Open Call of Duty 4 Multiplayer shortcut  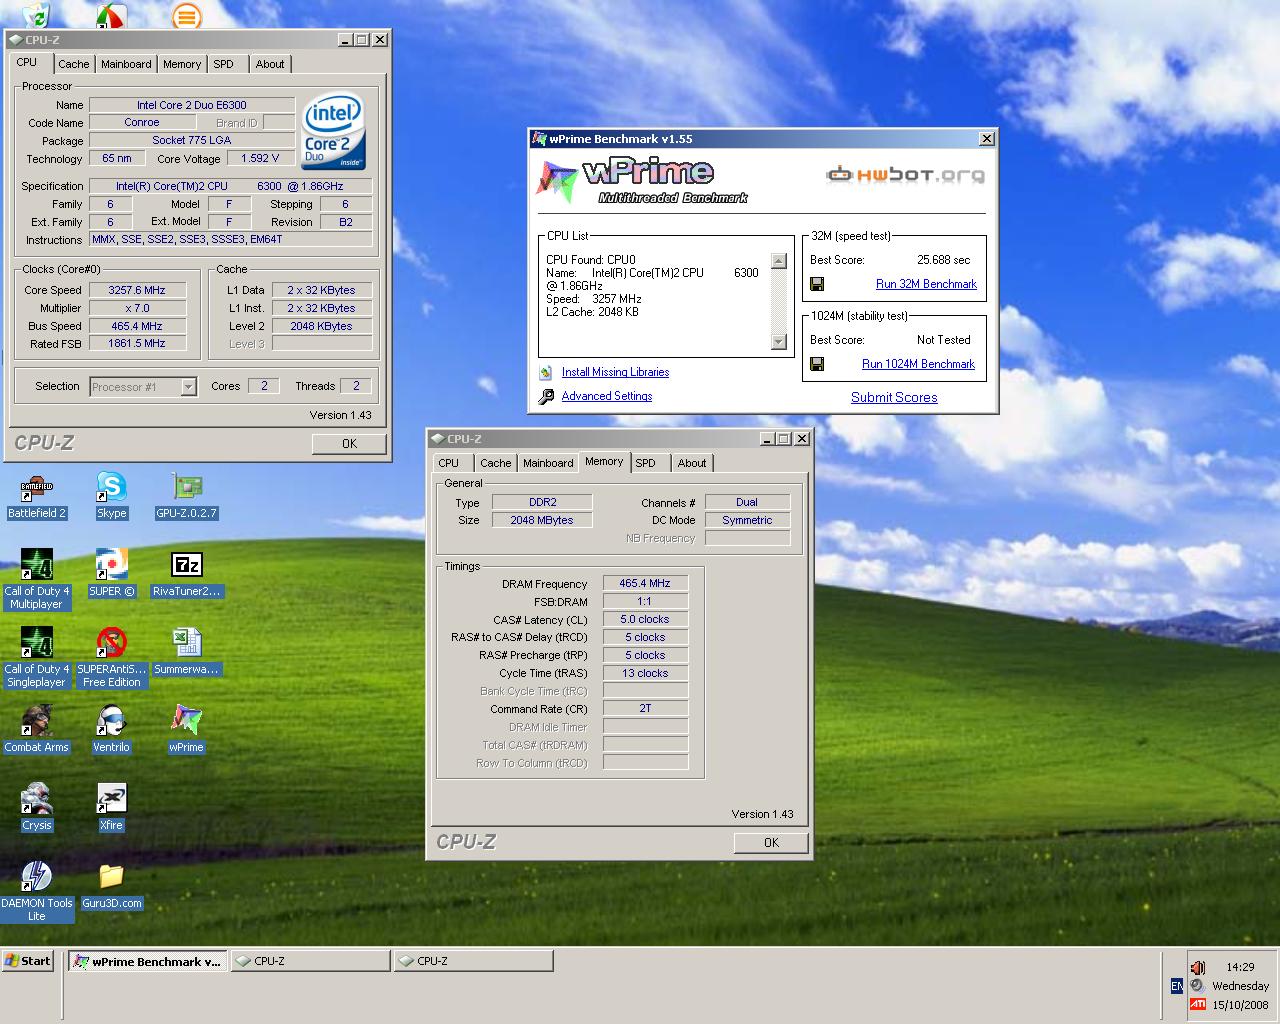(37, 580)
